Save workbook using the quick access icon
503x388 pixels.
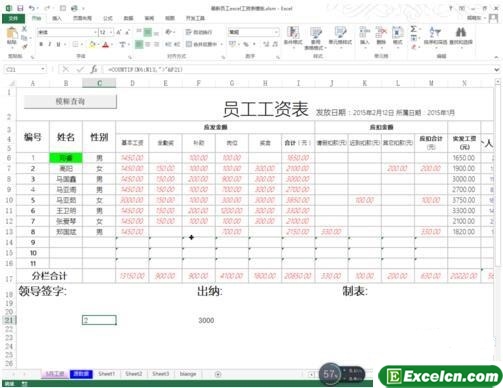20,8
